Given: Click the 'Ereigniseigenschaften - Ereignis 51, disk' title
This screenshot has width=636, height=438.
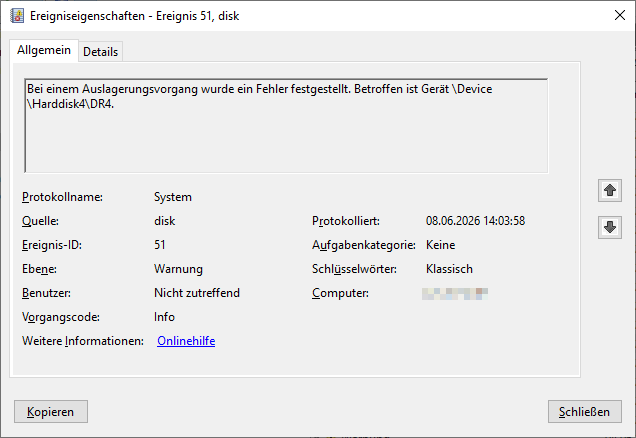Looking at the screenshot, I should (x=135, y=16).
